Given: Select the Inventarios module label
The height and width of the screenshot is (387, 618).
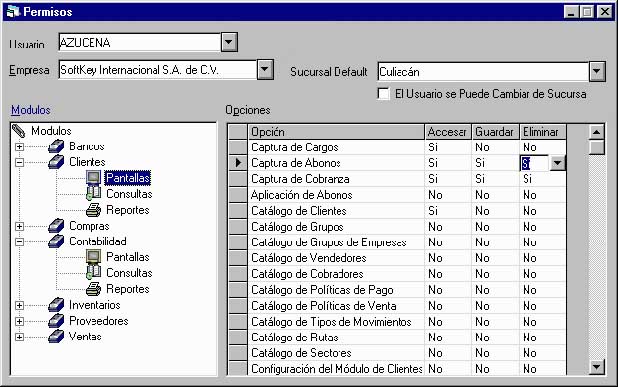Looking at the screenshot, I should coord(95,305).
